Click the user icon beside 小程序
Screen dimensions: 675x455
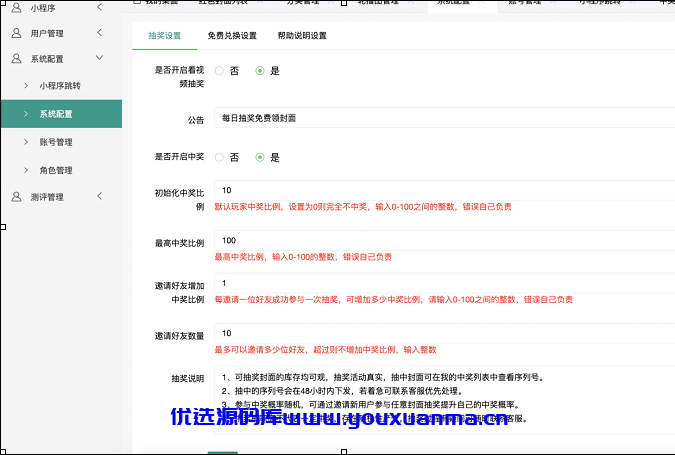click(16, 7)
